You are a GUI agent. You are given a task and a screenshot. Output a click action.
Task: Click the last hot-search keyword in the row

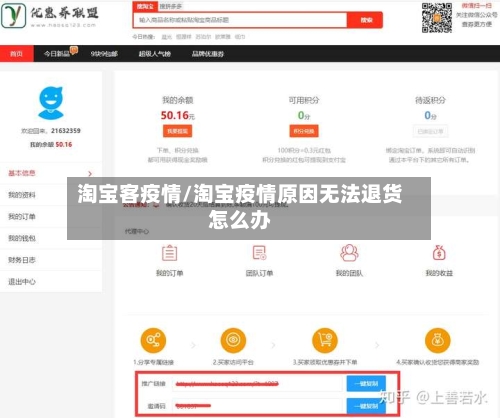tap(240, 37)
